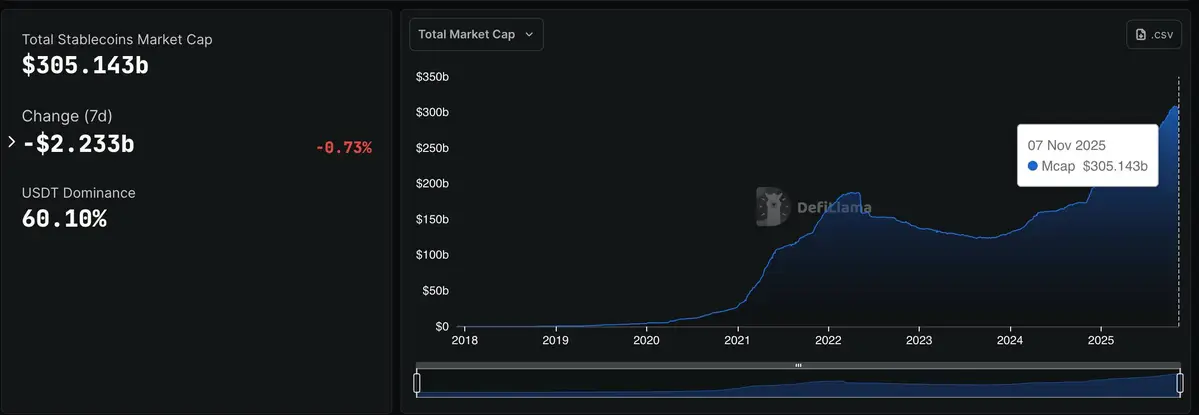Click the $350b y-axis label

click(x=432, y=77)
